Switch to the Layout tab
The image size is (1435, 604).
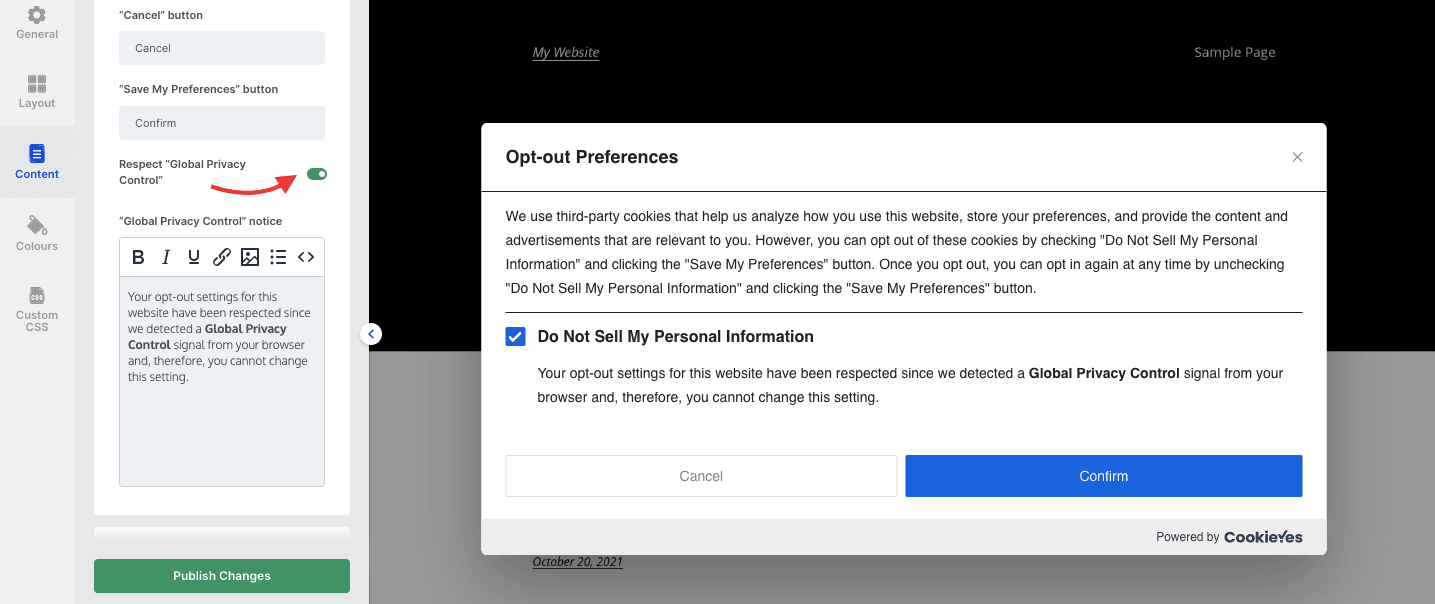pyautogui.click(x=37, y=92)
